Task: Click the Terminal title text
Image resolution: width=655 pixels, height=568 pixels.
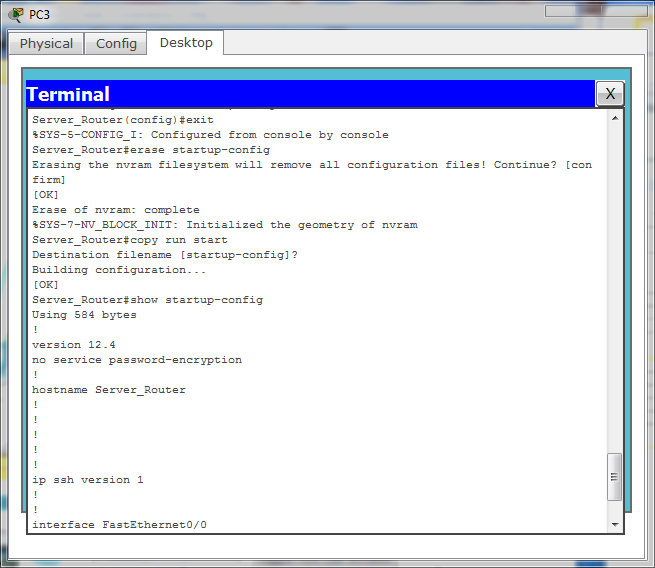Action: [x=68, y=94]
